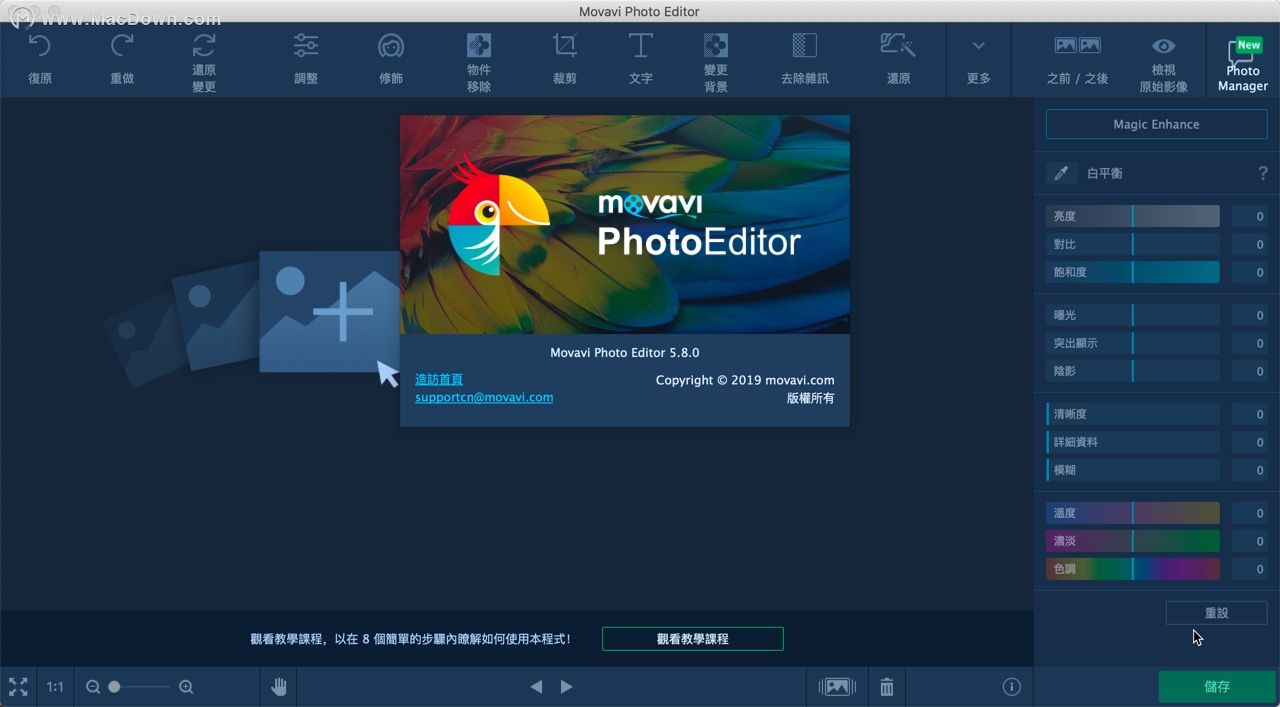Show the image filmstrip gallery icon
This screenshot has width=1280, height=707.
(x=837, y=687)
